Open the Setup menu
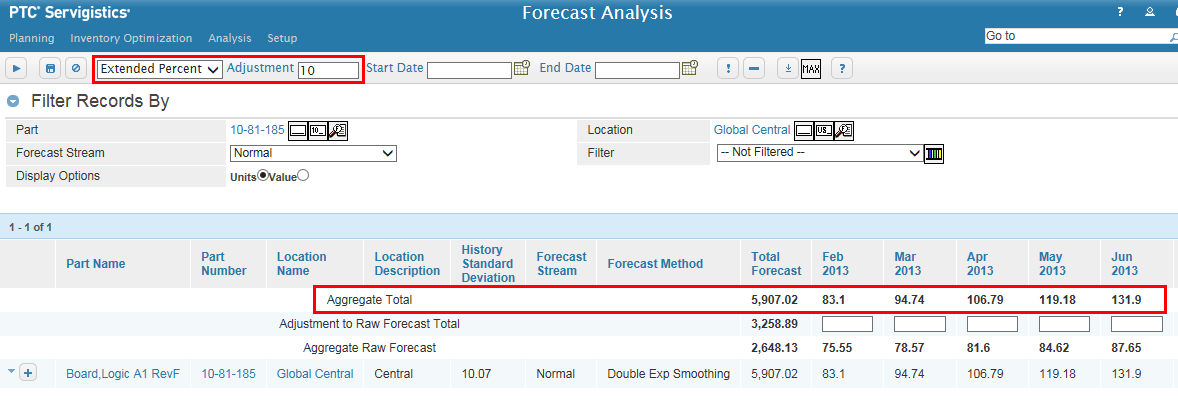 pyautogui.click(x=282, y=38)
